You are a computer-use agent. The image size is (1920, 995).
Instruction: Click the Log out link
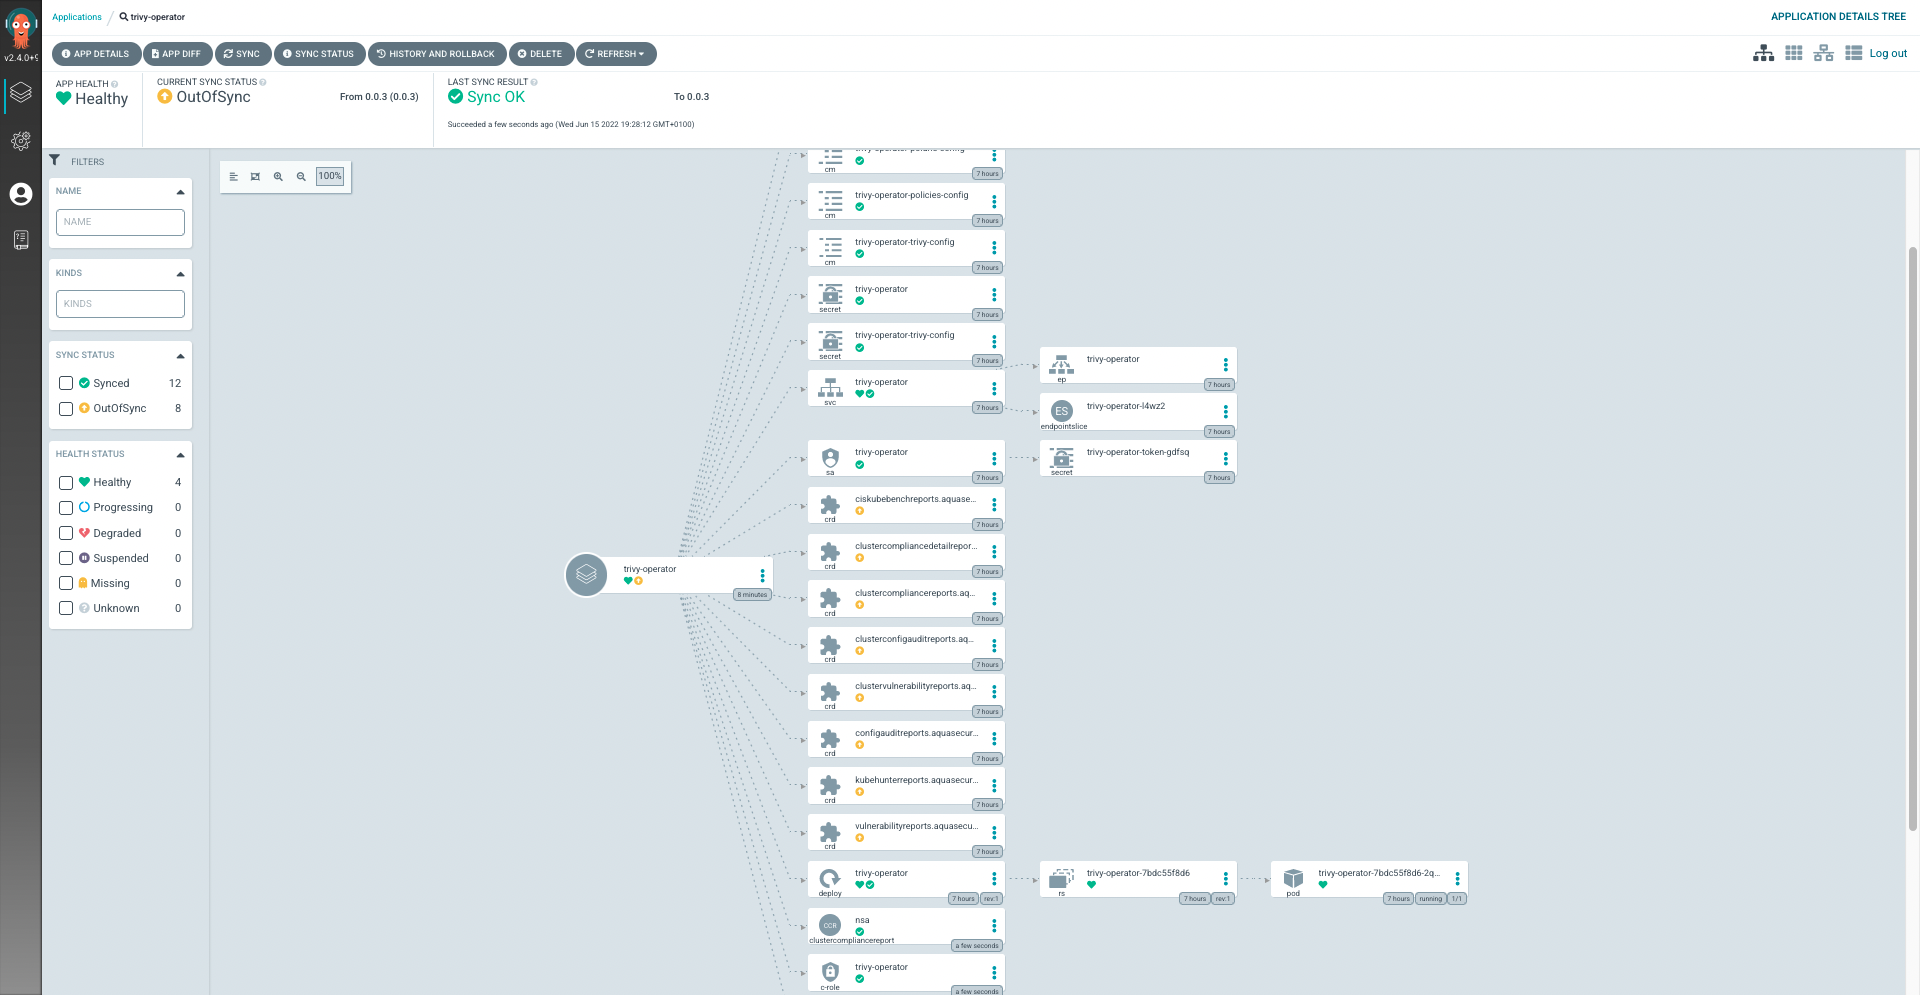pos(1888,52)
